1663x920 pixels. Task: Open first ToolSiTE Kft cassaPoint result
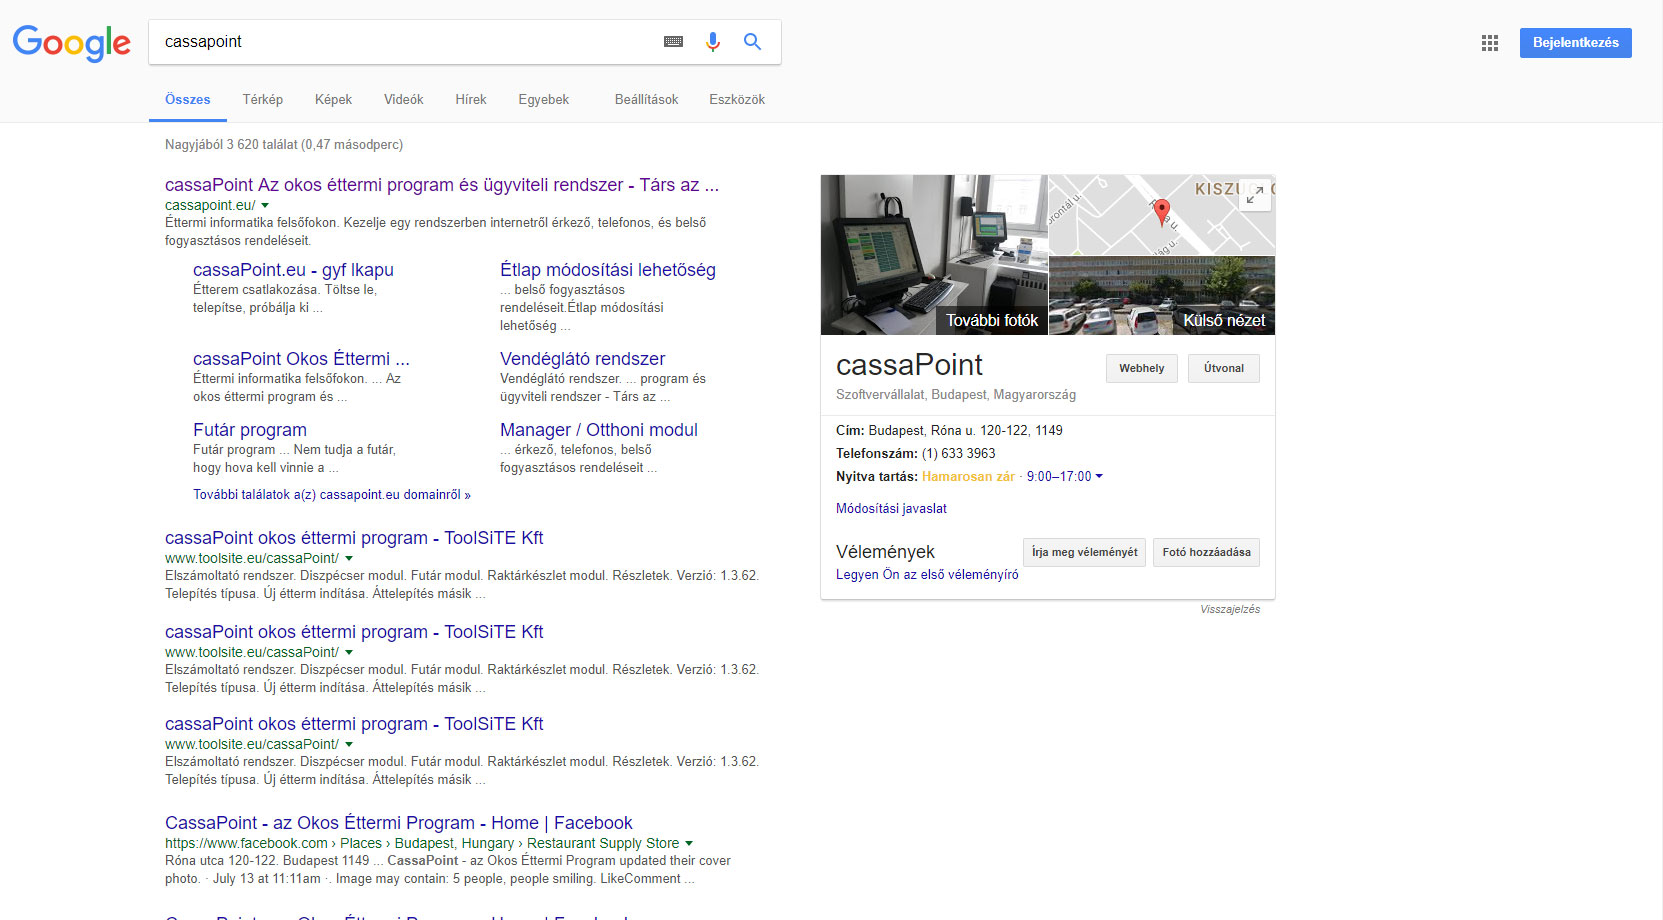[x=354, y=538]
